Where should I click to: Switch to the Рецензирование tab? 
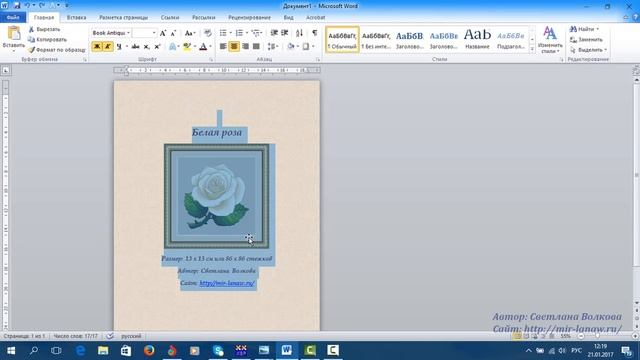click(249, 18)
